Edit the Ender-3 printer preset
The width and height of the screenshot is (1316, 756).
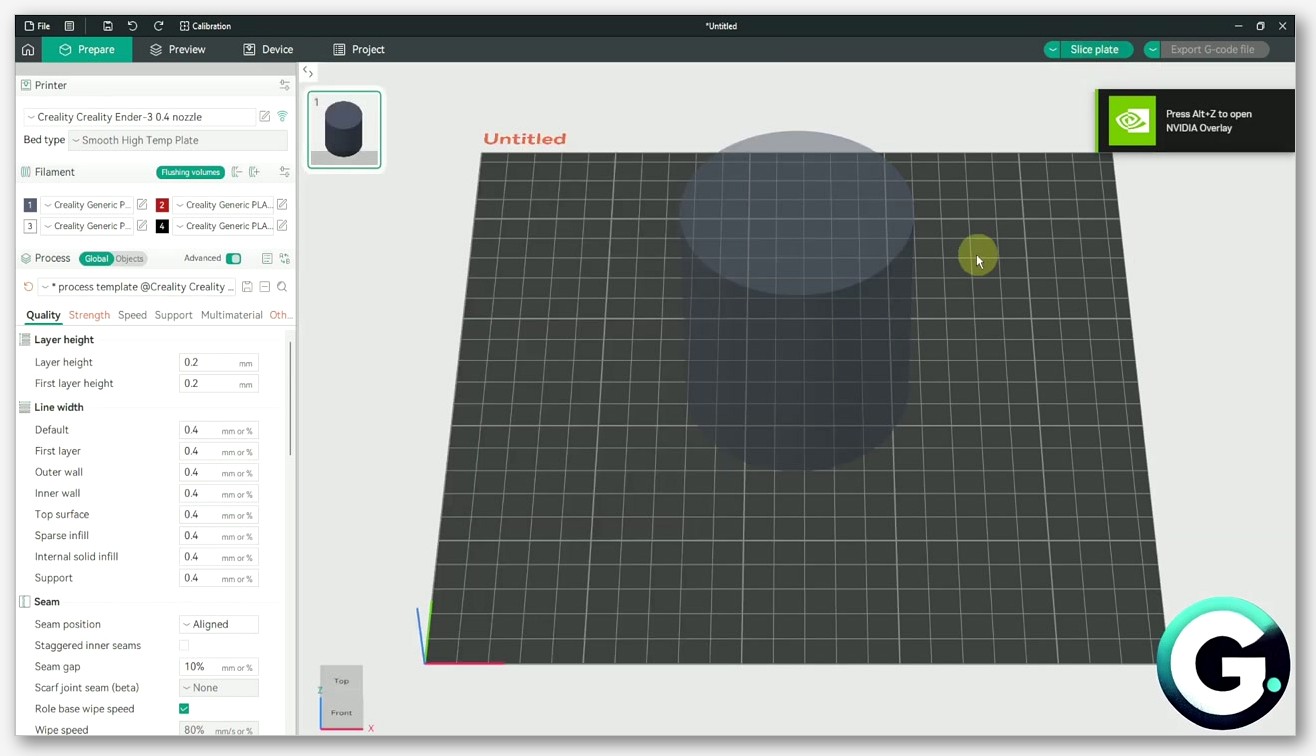coord(265,117)
